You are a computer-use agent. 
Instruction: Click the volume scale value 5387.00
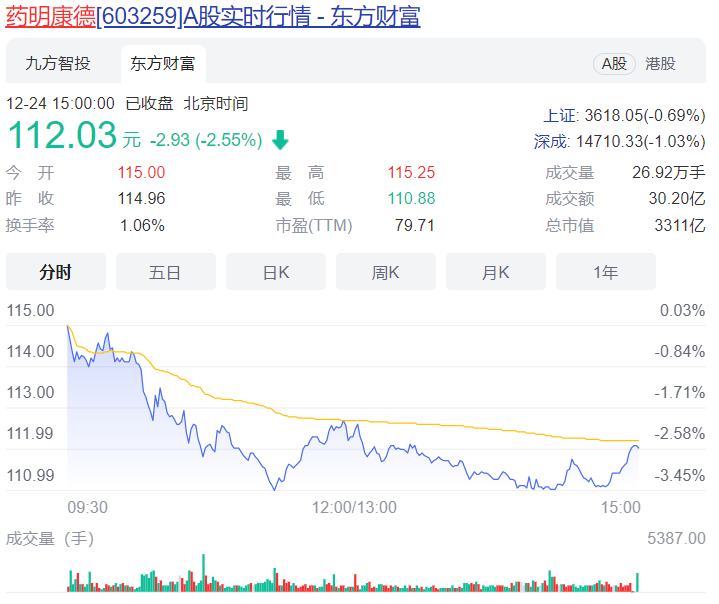pos(676,538)
